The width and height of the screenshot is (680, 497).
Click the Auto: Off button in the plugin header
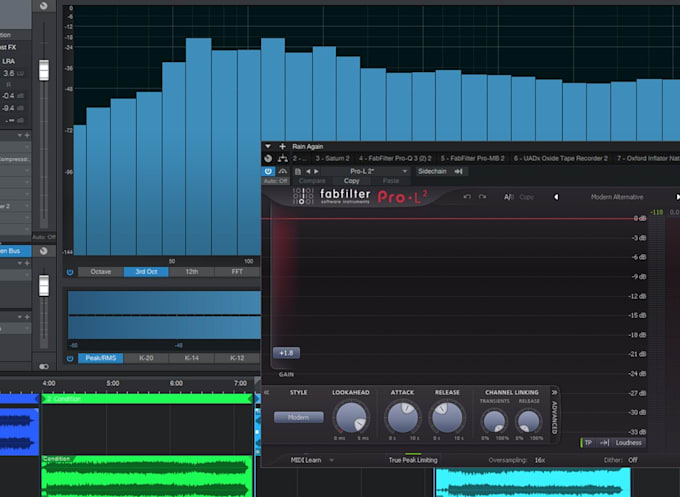tap(275, 181)
